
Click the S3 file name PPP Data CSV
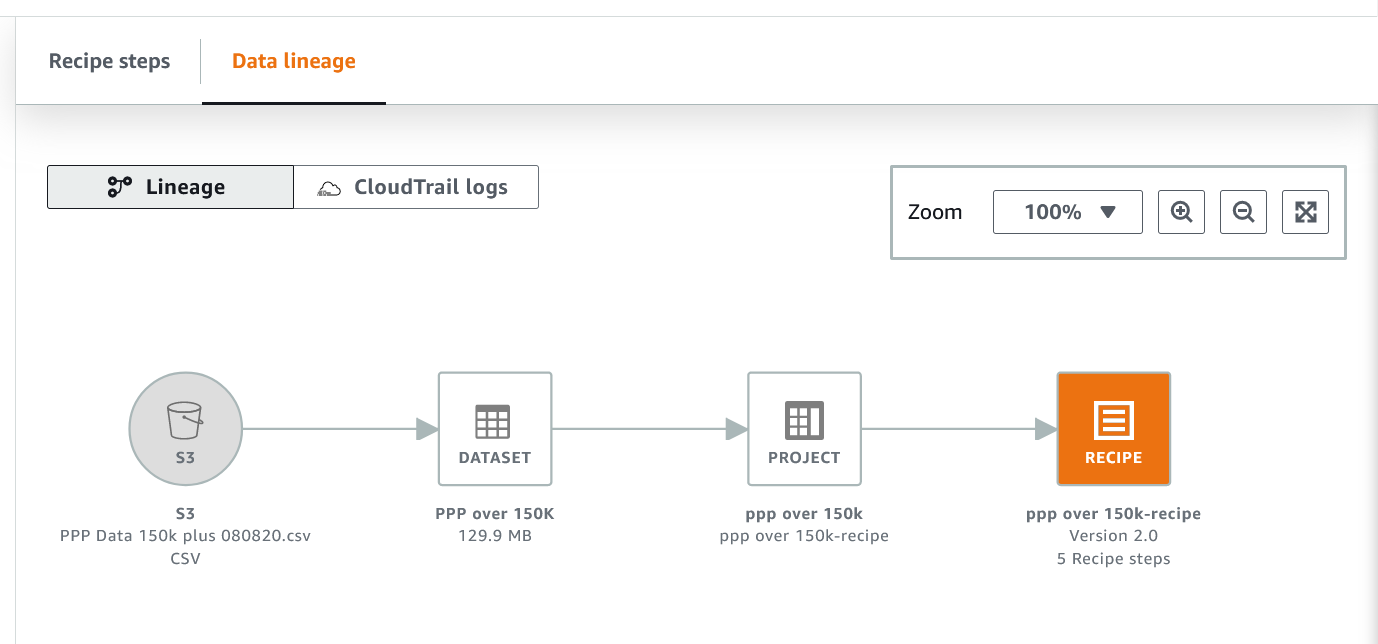185,536
